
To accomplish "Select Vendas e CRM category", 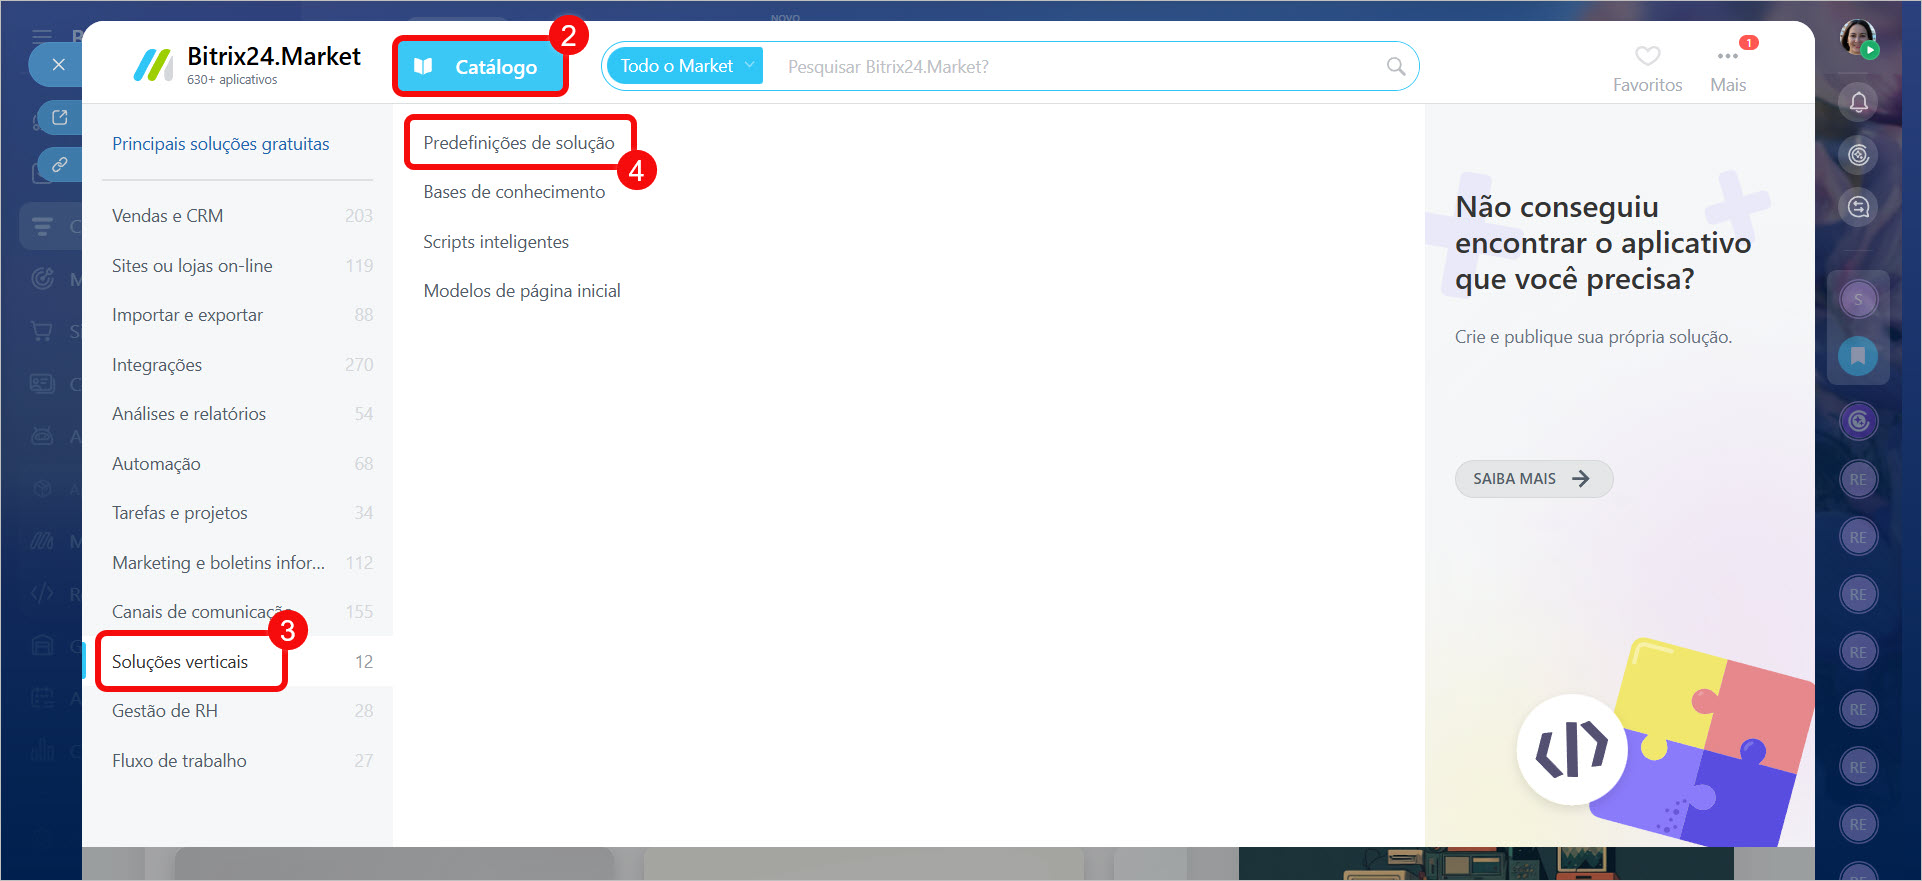I will coord(168,216).
